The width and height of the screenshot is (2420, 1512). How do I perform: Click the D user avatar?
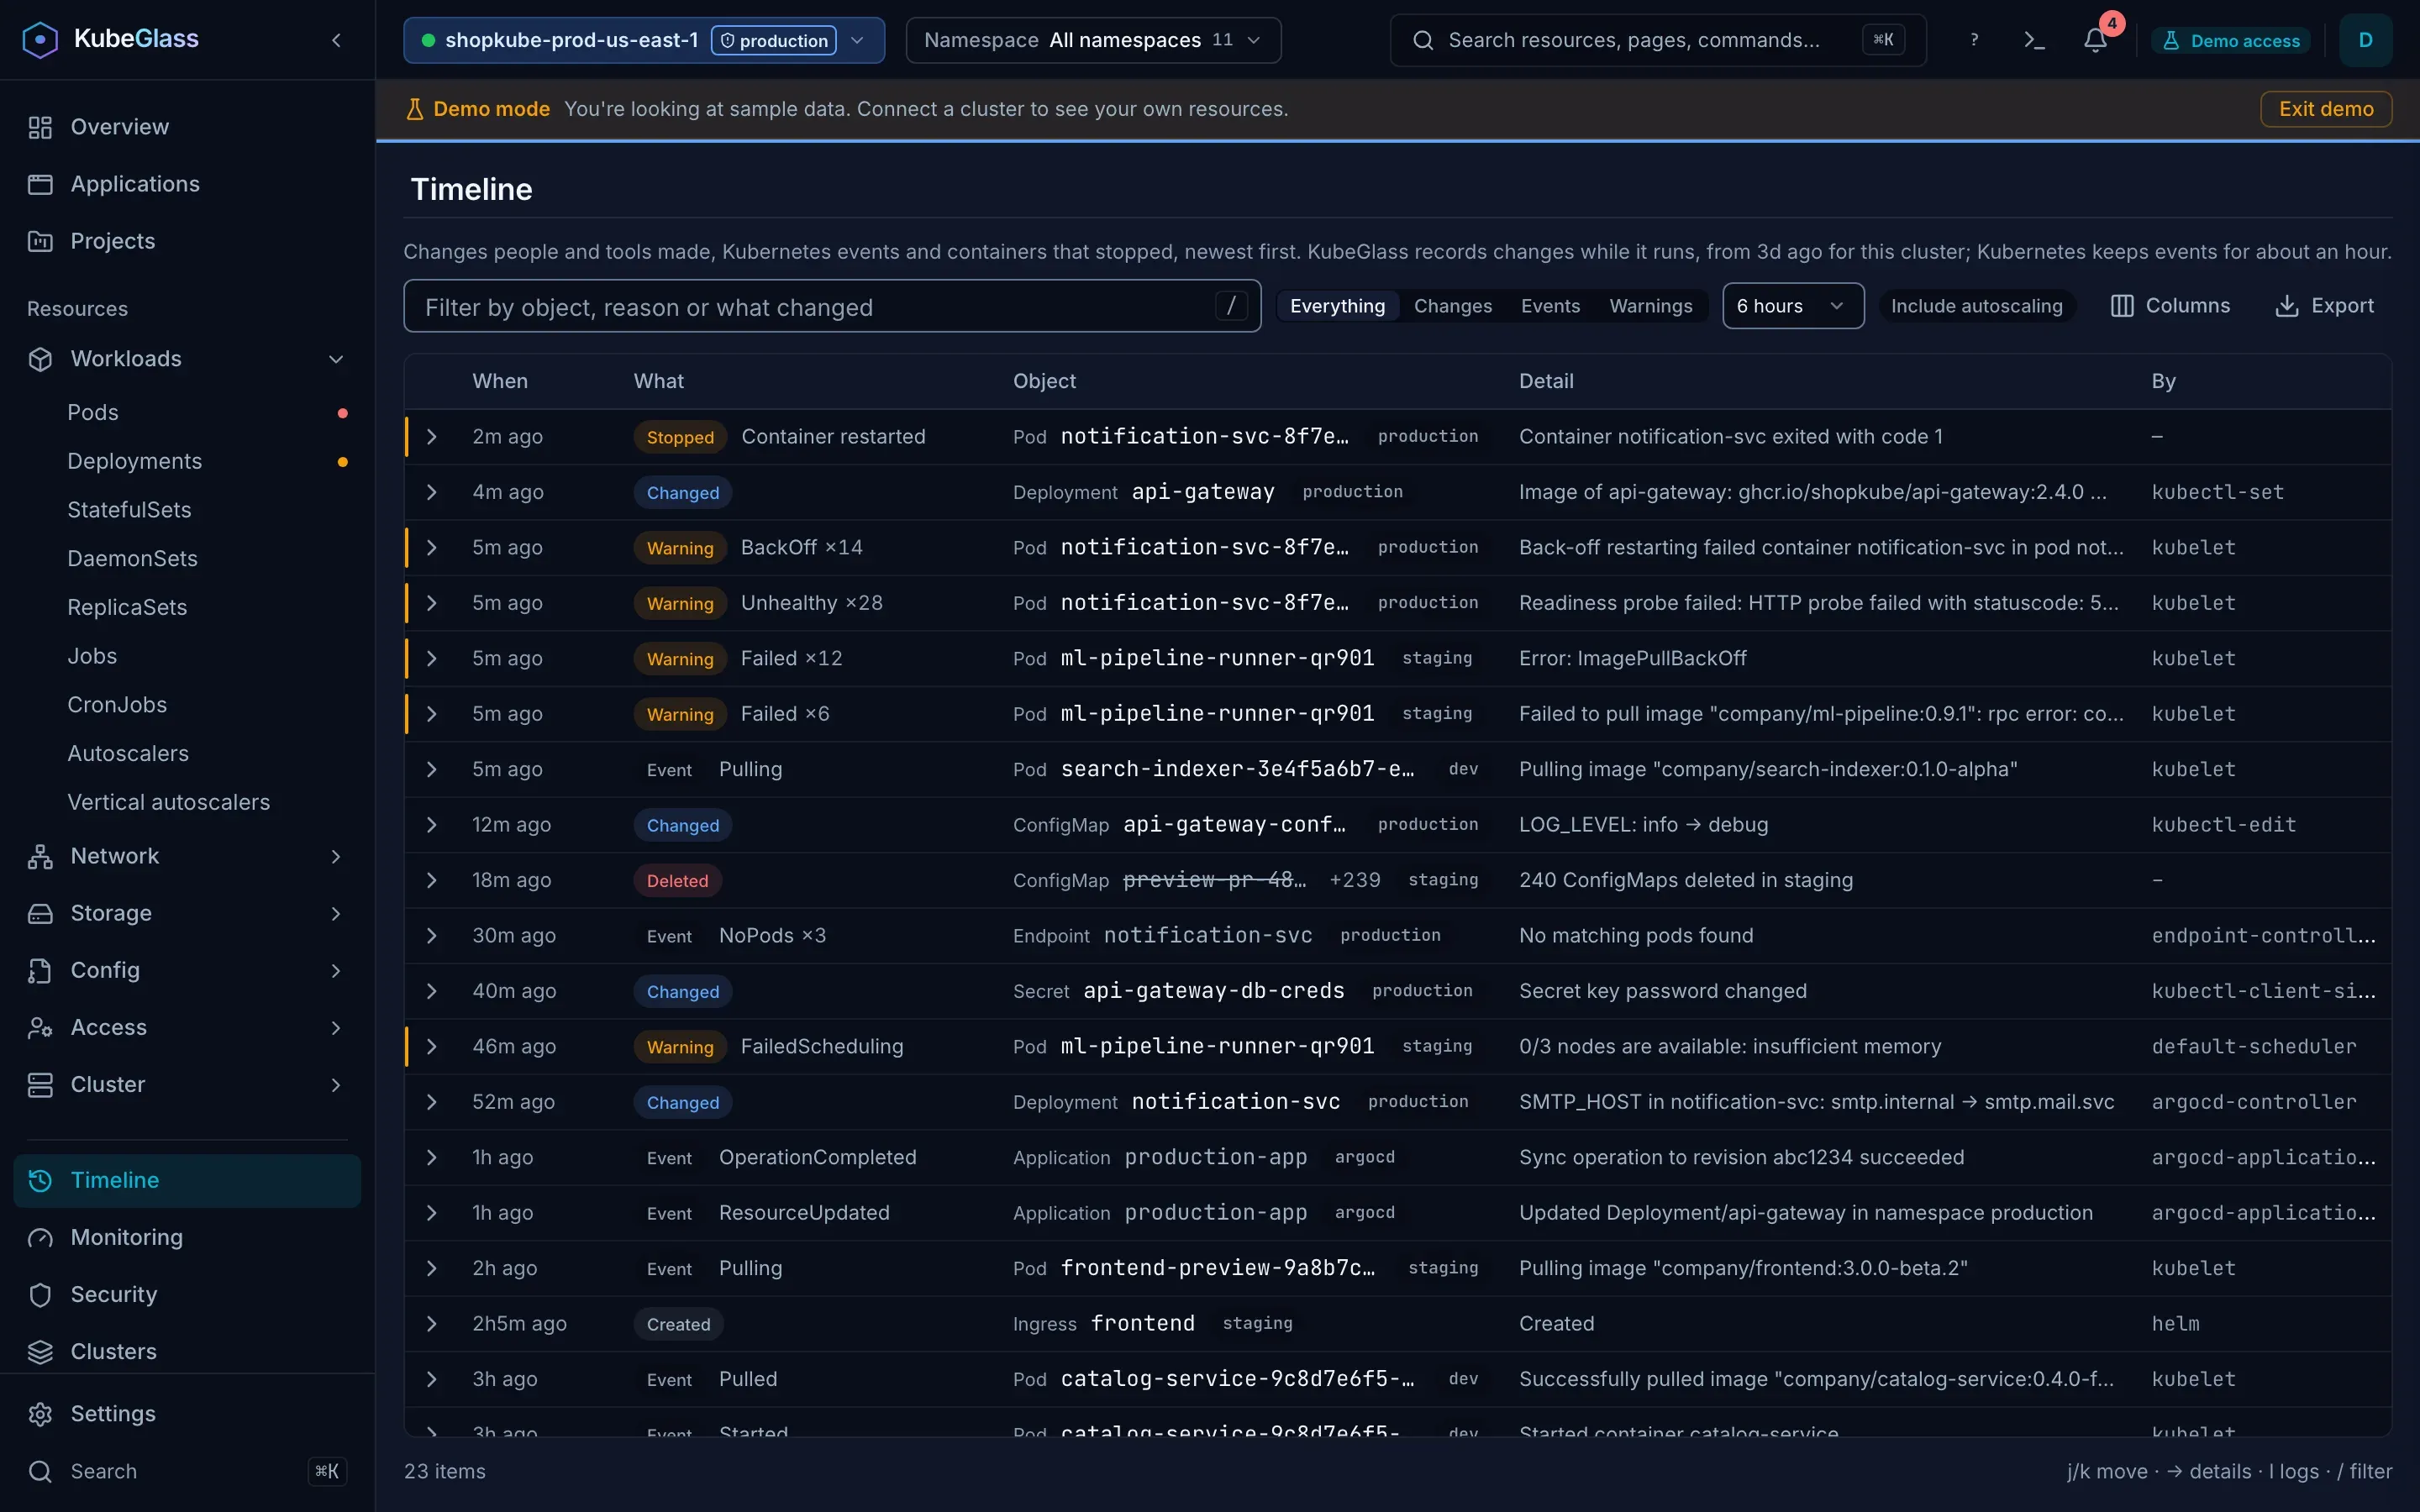(2366, 40)
